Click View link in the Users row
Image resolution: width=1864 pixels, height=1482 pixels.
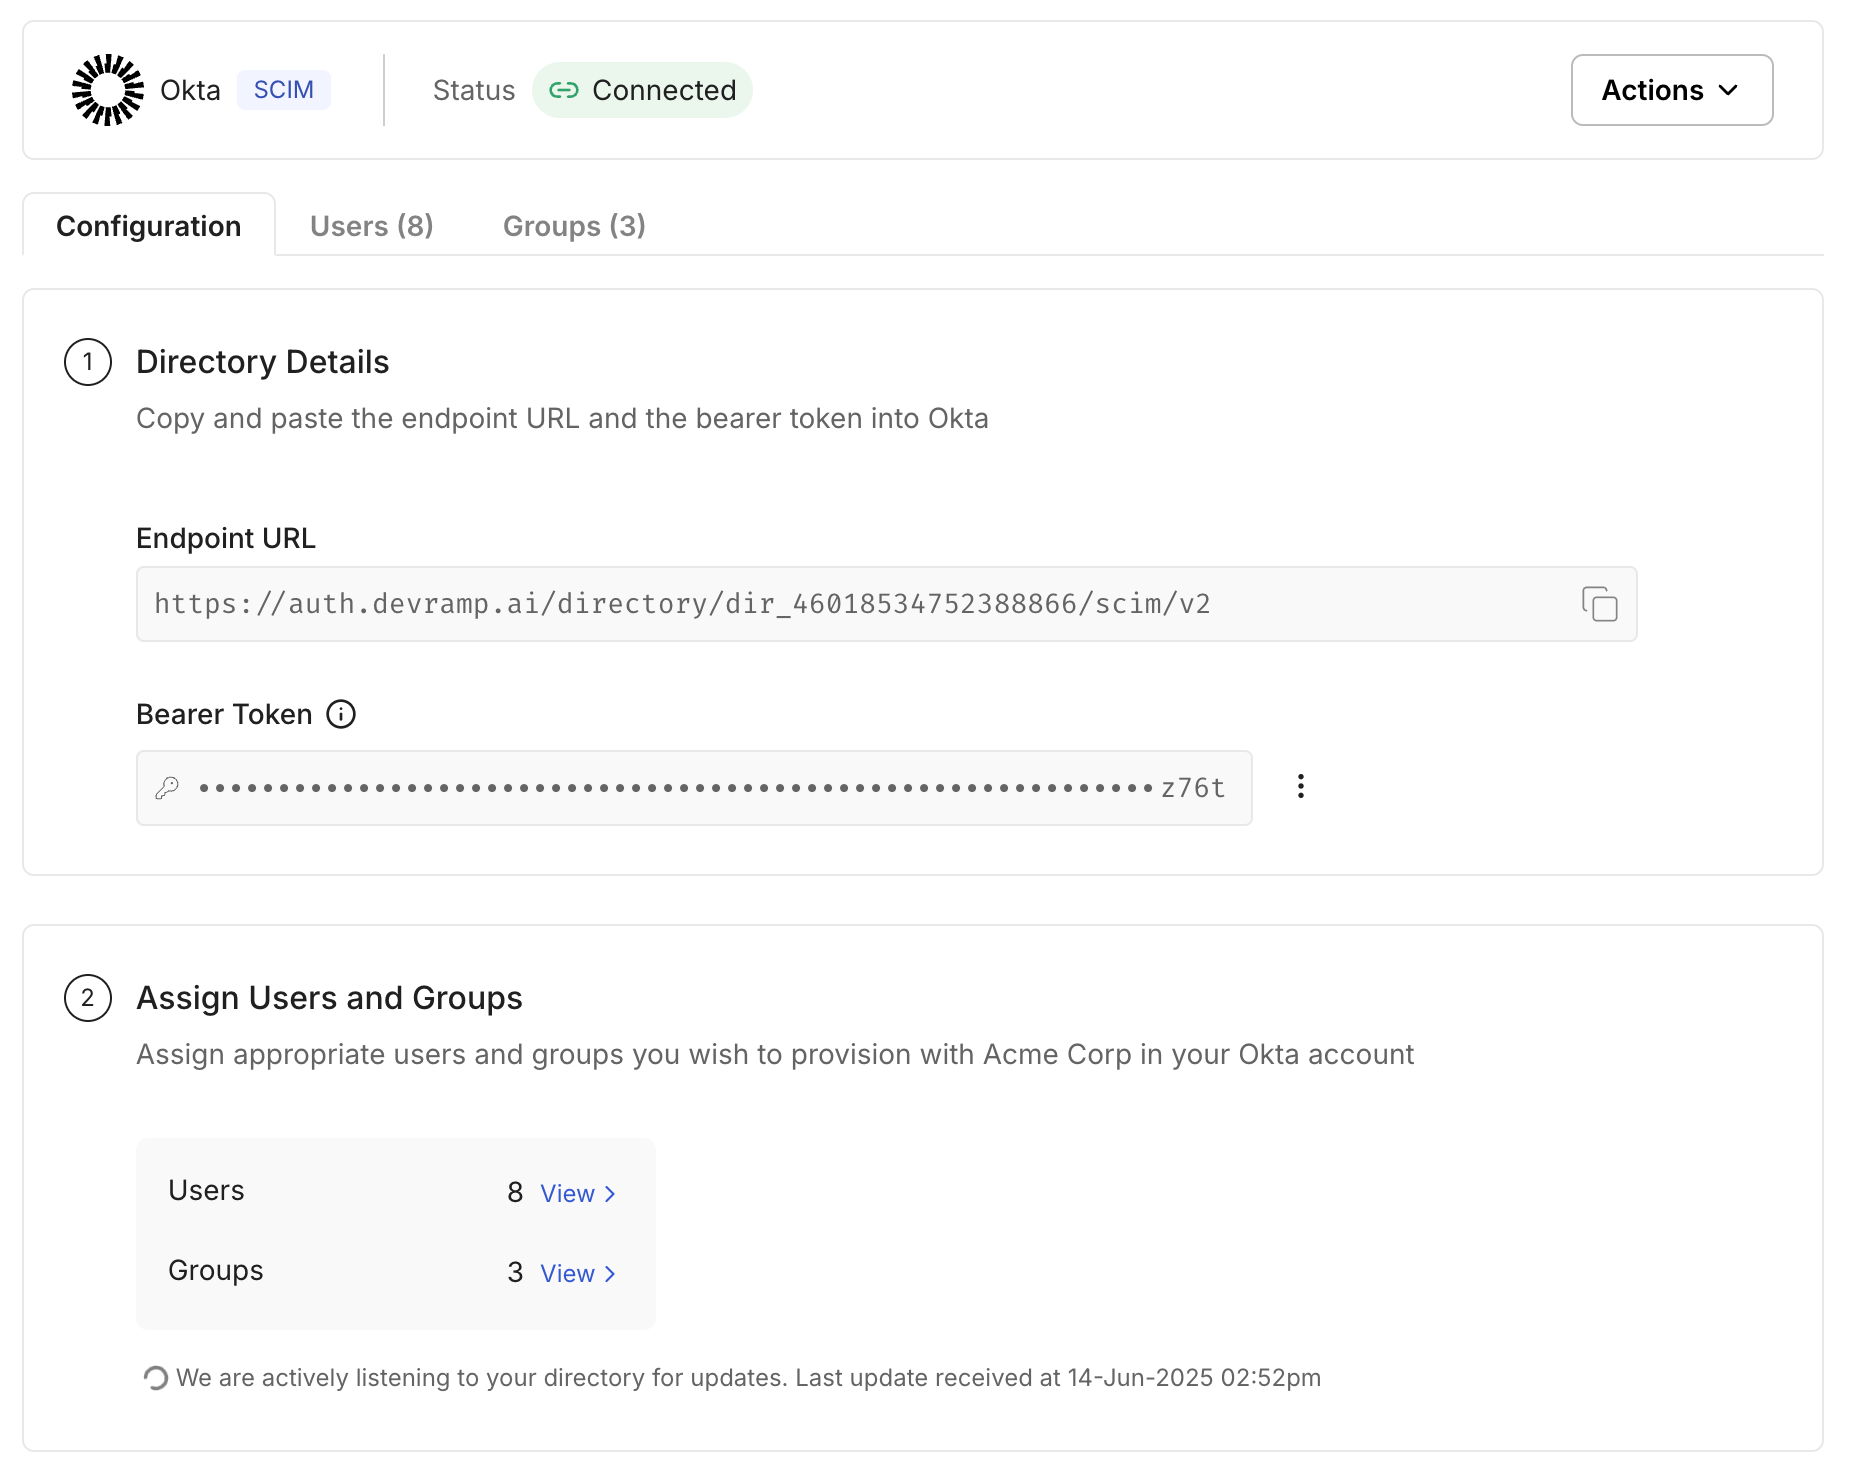(567, 1194)
